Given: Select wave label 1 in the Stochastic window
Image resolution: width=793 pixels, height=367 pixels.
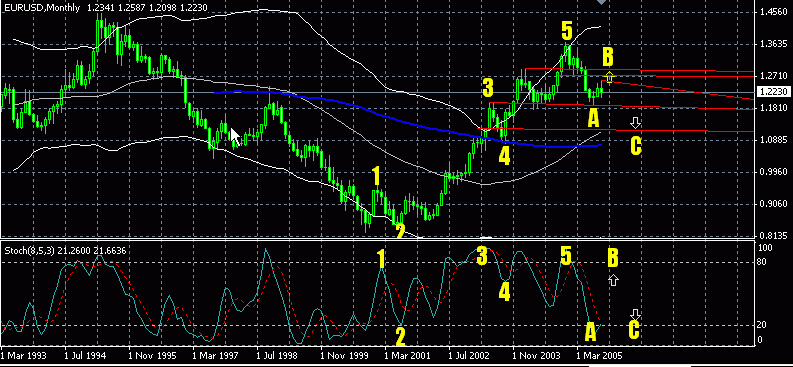Looking at the screenshot, I should coord(382,259).
